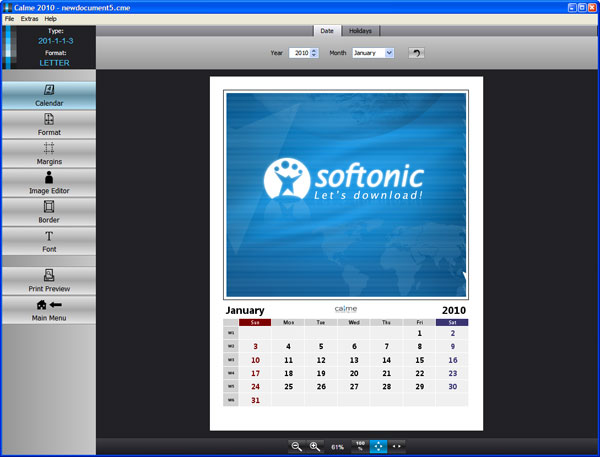600x457 pixels.
Task: Click the zoom out magnifier
Action: pos(296,446)
